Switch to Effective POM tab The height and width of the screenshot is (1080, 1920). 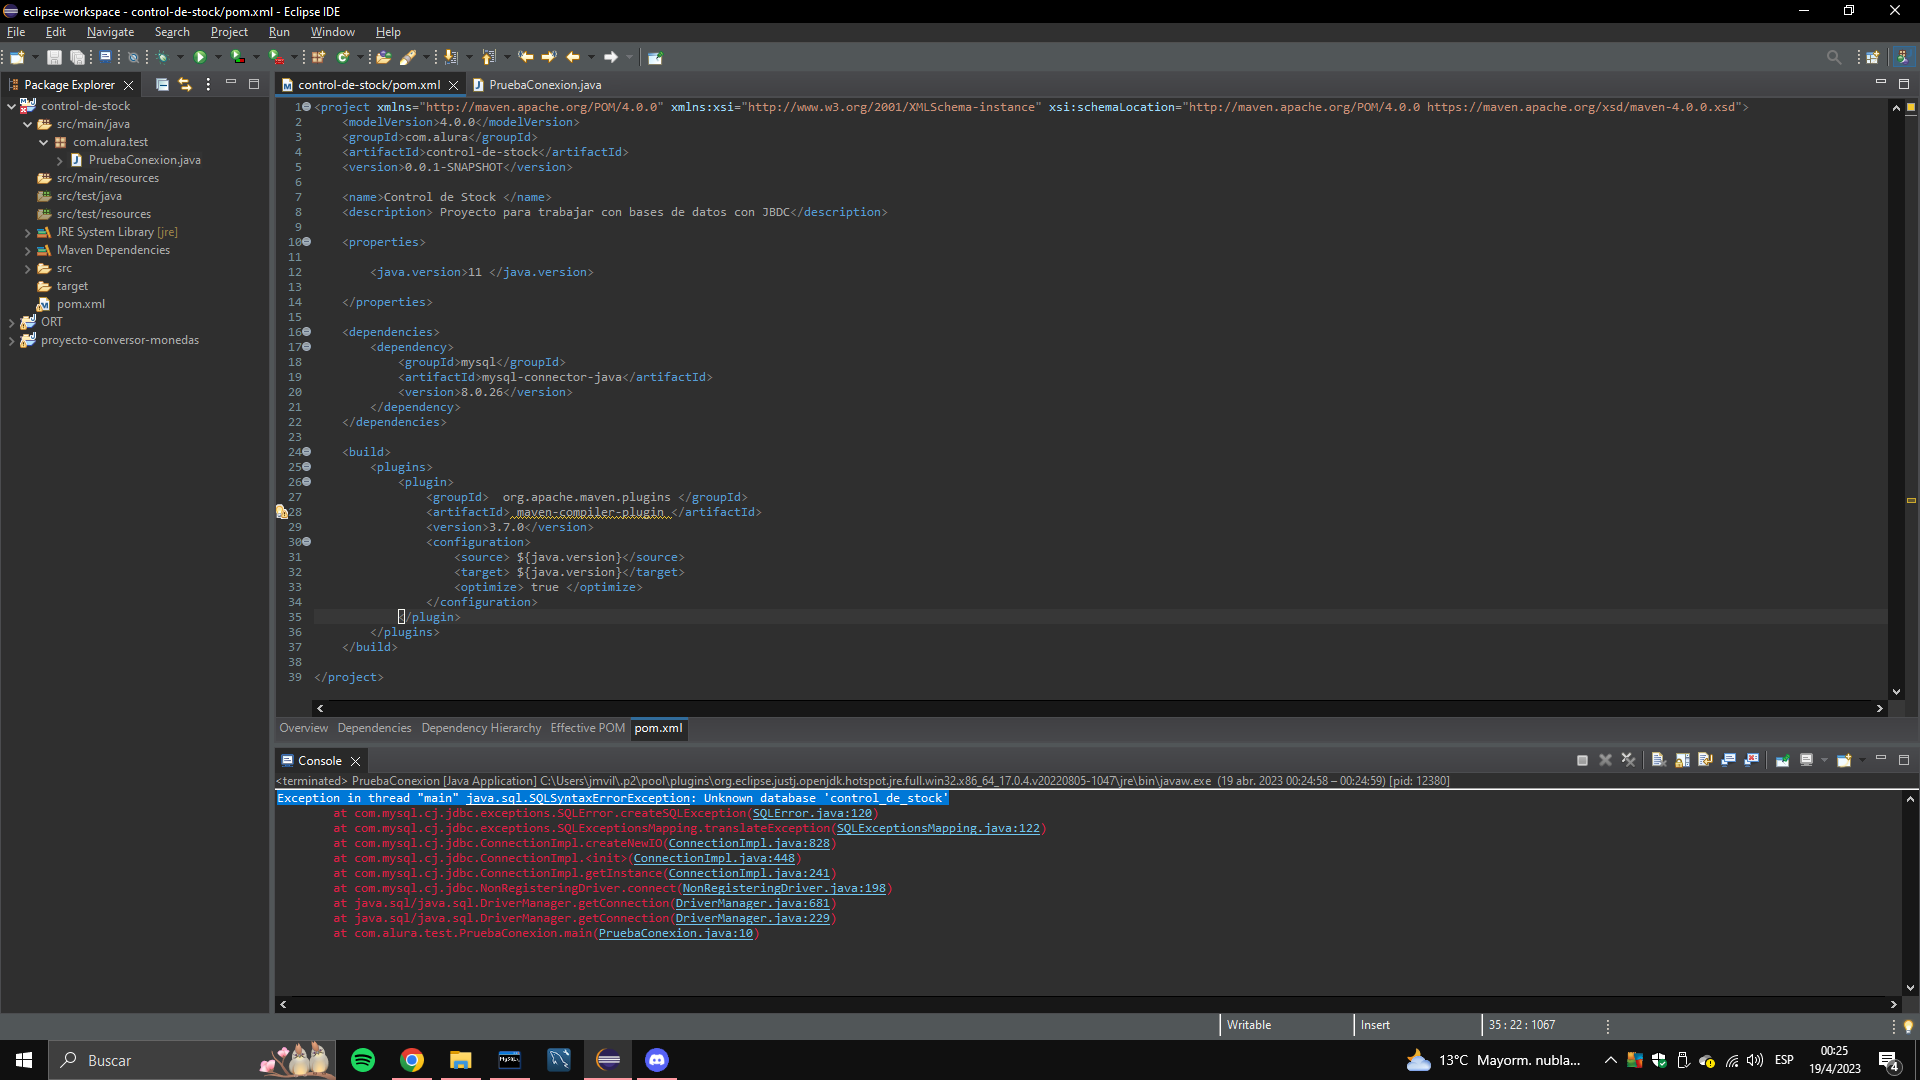(588, 728)
